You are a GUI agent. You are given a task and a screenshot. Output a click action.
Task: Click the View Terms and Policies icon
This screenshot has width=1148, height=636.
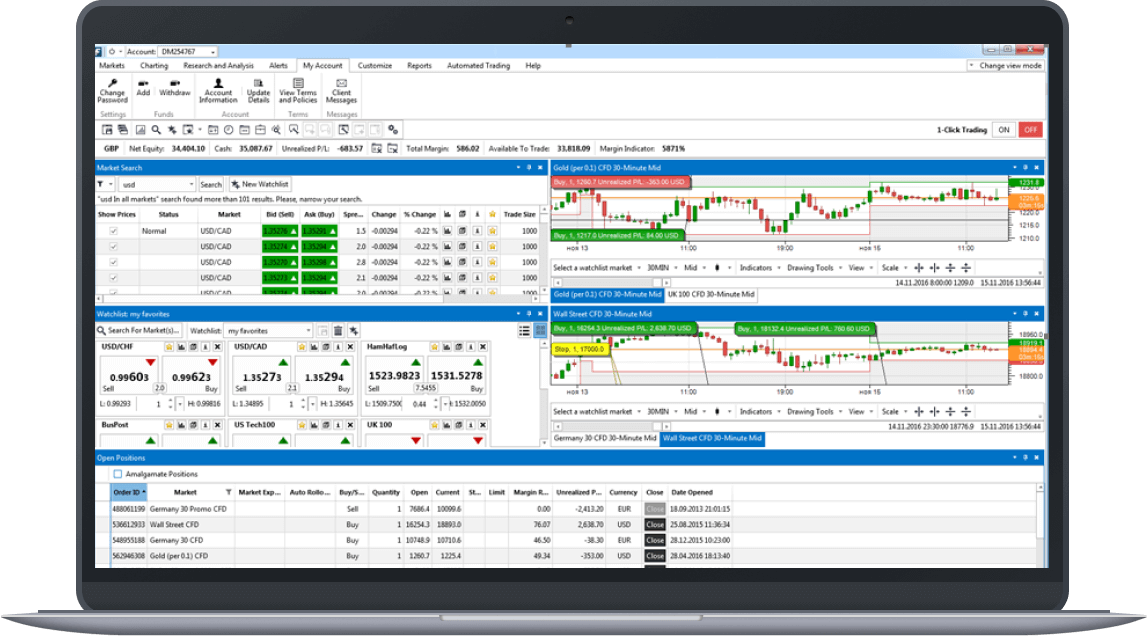point(297,92)
